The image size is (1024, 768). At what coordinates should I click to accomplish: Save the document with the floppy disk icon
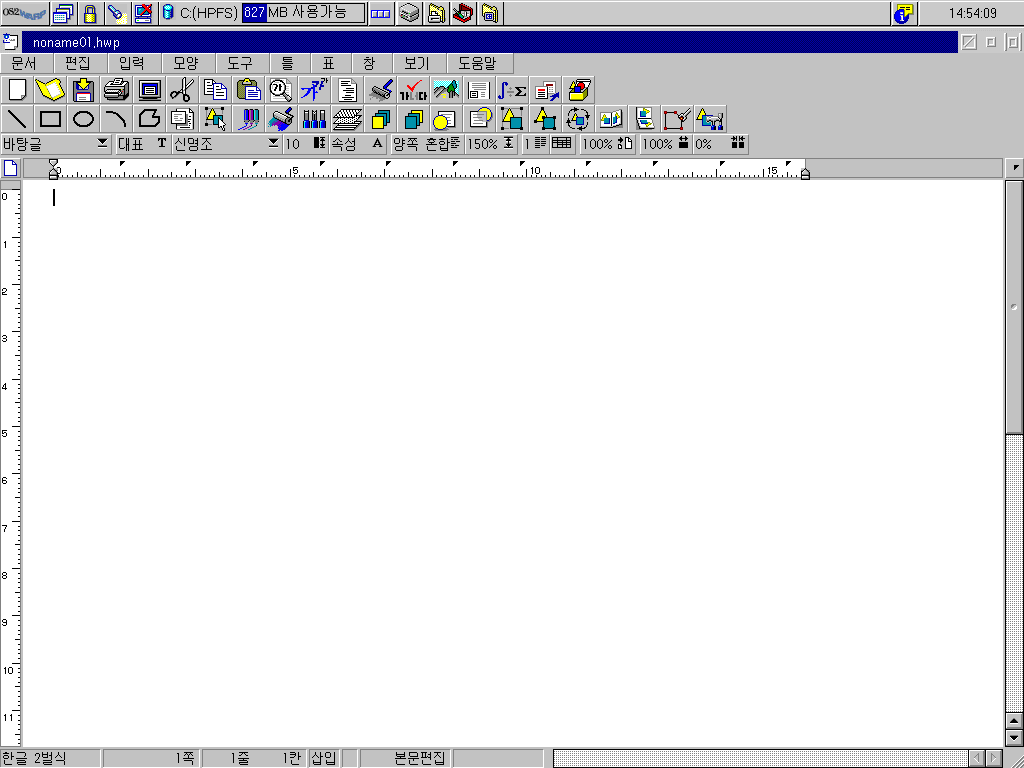tap(84, 90)
